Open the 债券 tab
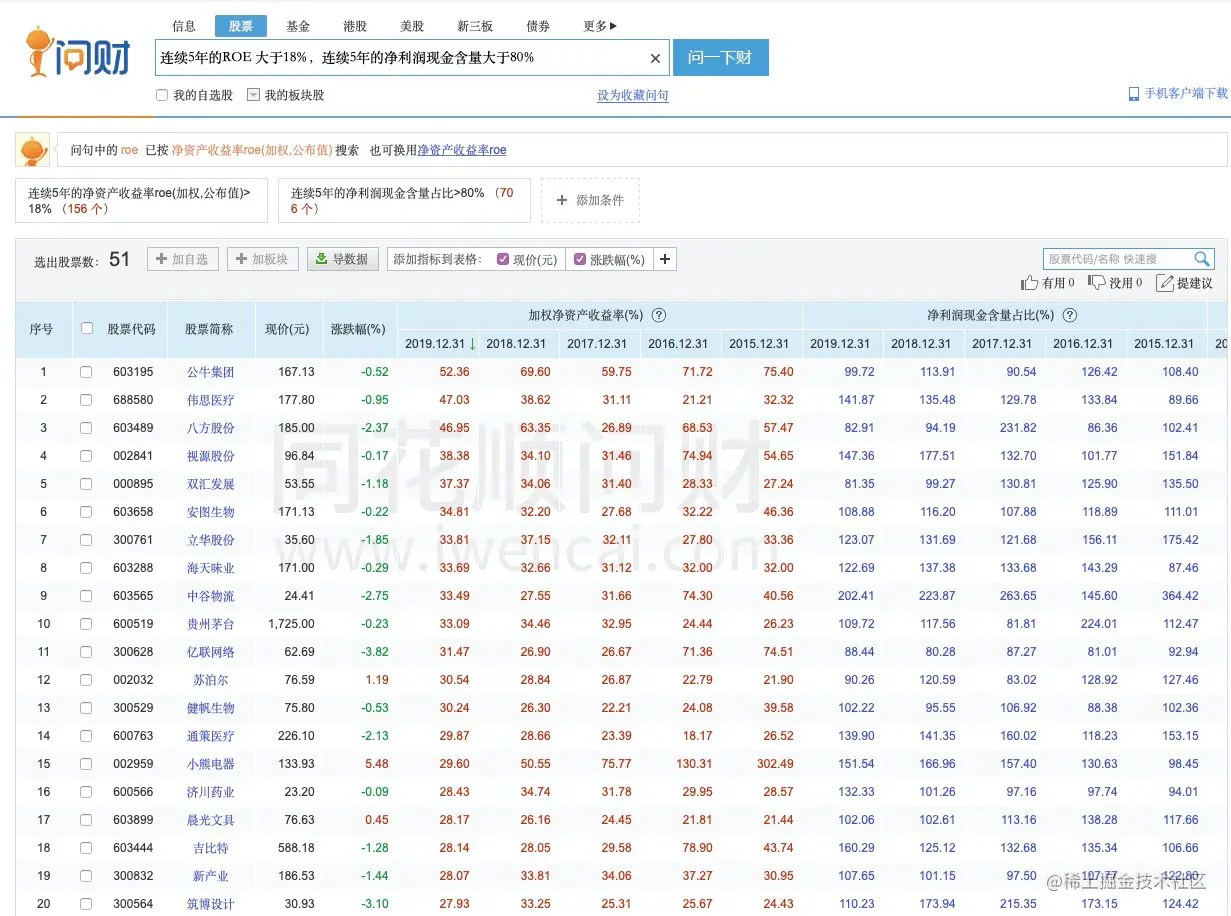The image size is (1231, 916). 538,26
